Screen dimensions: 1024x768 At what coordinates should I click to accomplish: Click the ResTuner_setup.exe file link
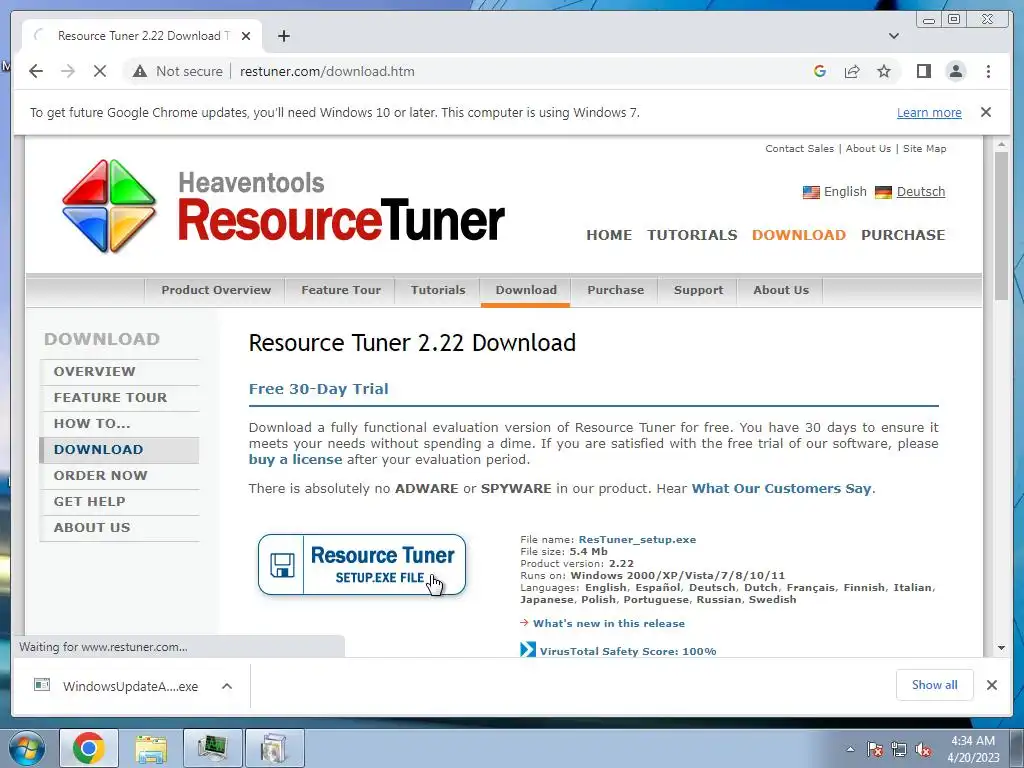coord(637,539)
